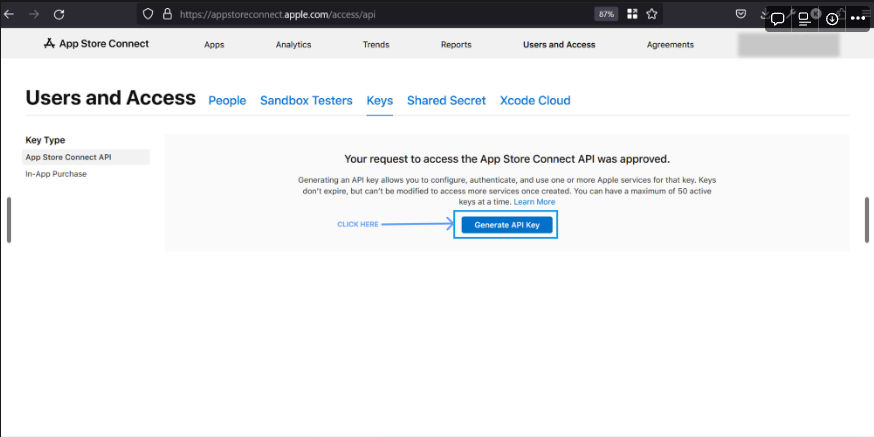
Task: Click the Users and Access page heading
Action: [110, 98]
